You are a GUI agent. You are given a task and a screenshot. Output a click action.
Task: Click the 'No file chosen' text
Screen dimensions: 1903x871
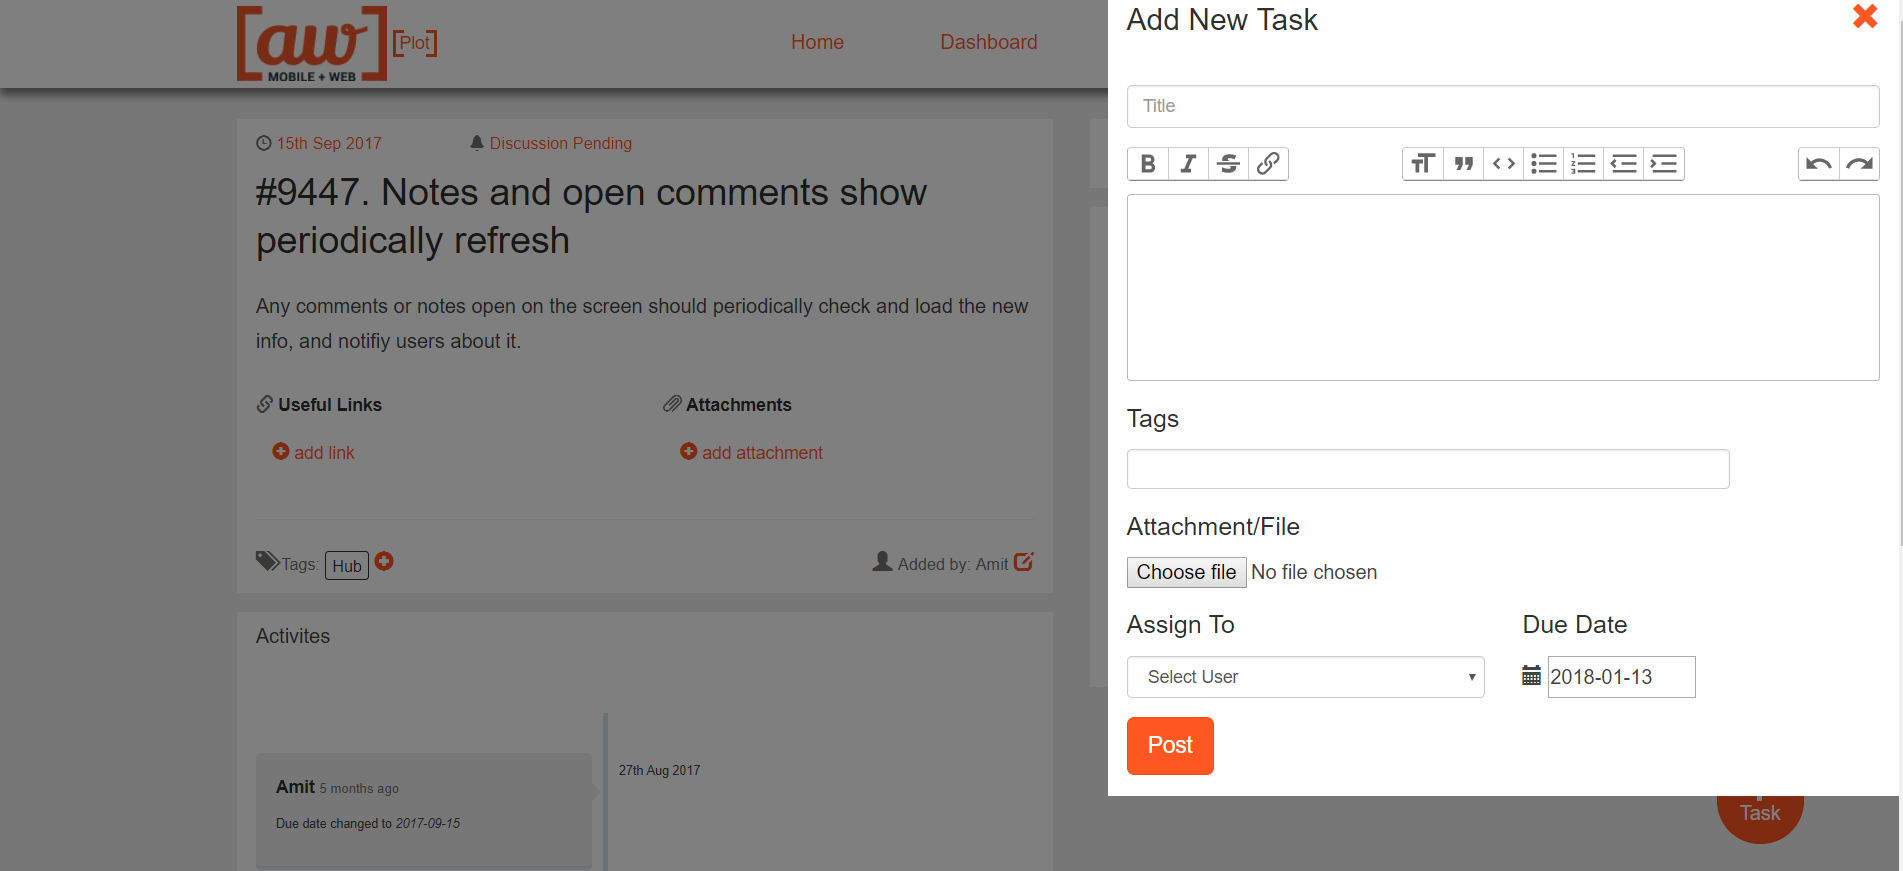tap(1314, 572)
